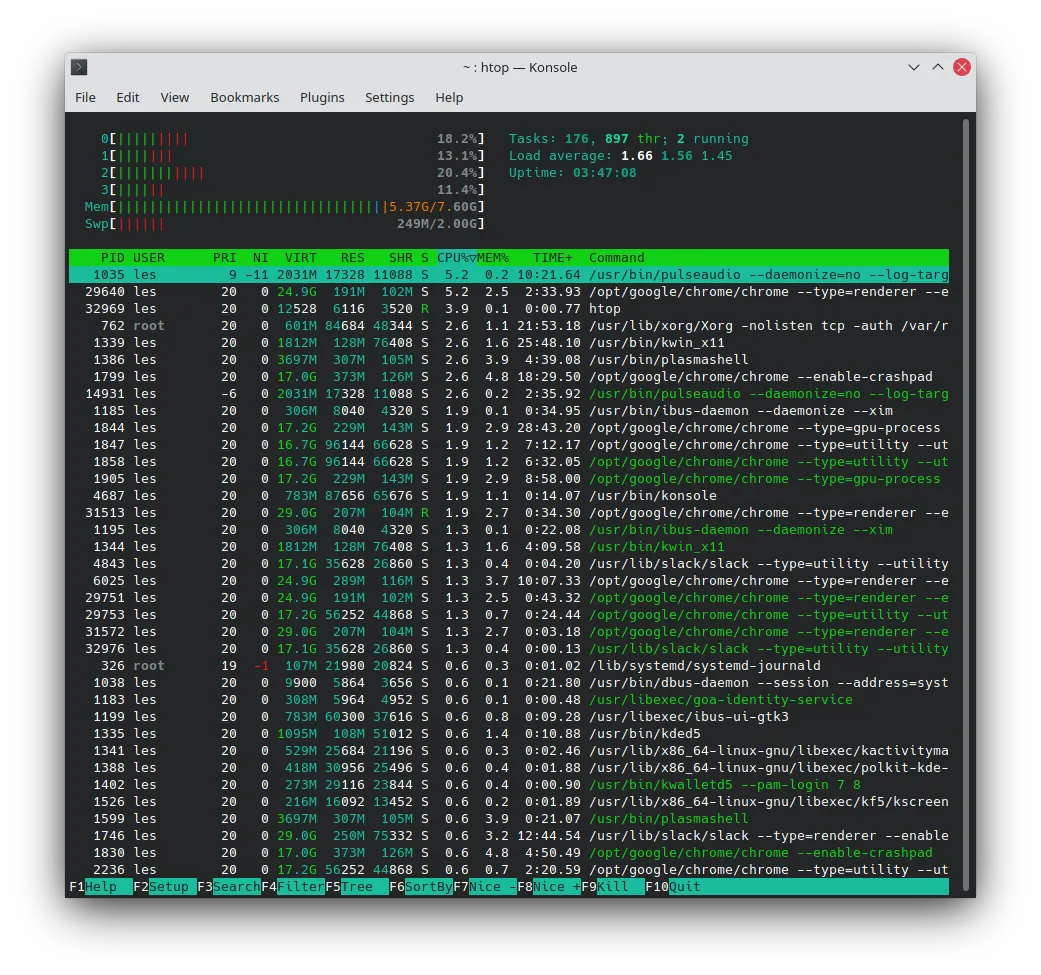1041x975 pixels.
Task: Click the CPU 0 usage meter bar
Action: (x=292, y=139)
